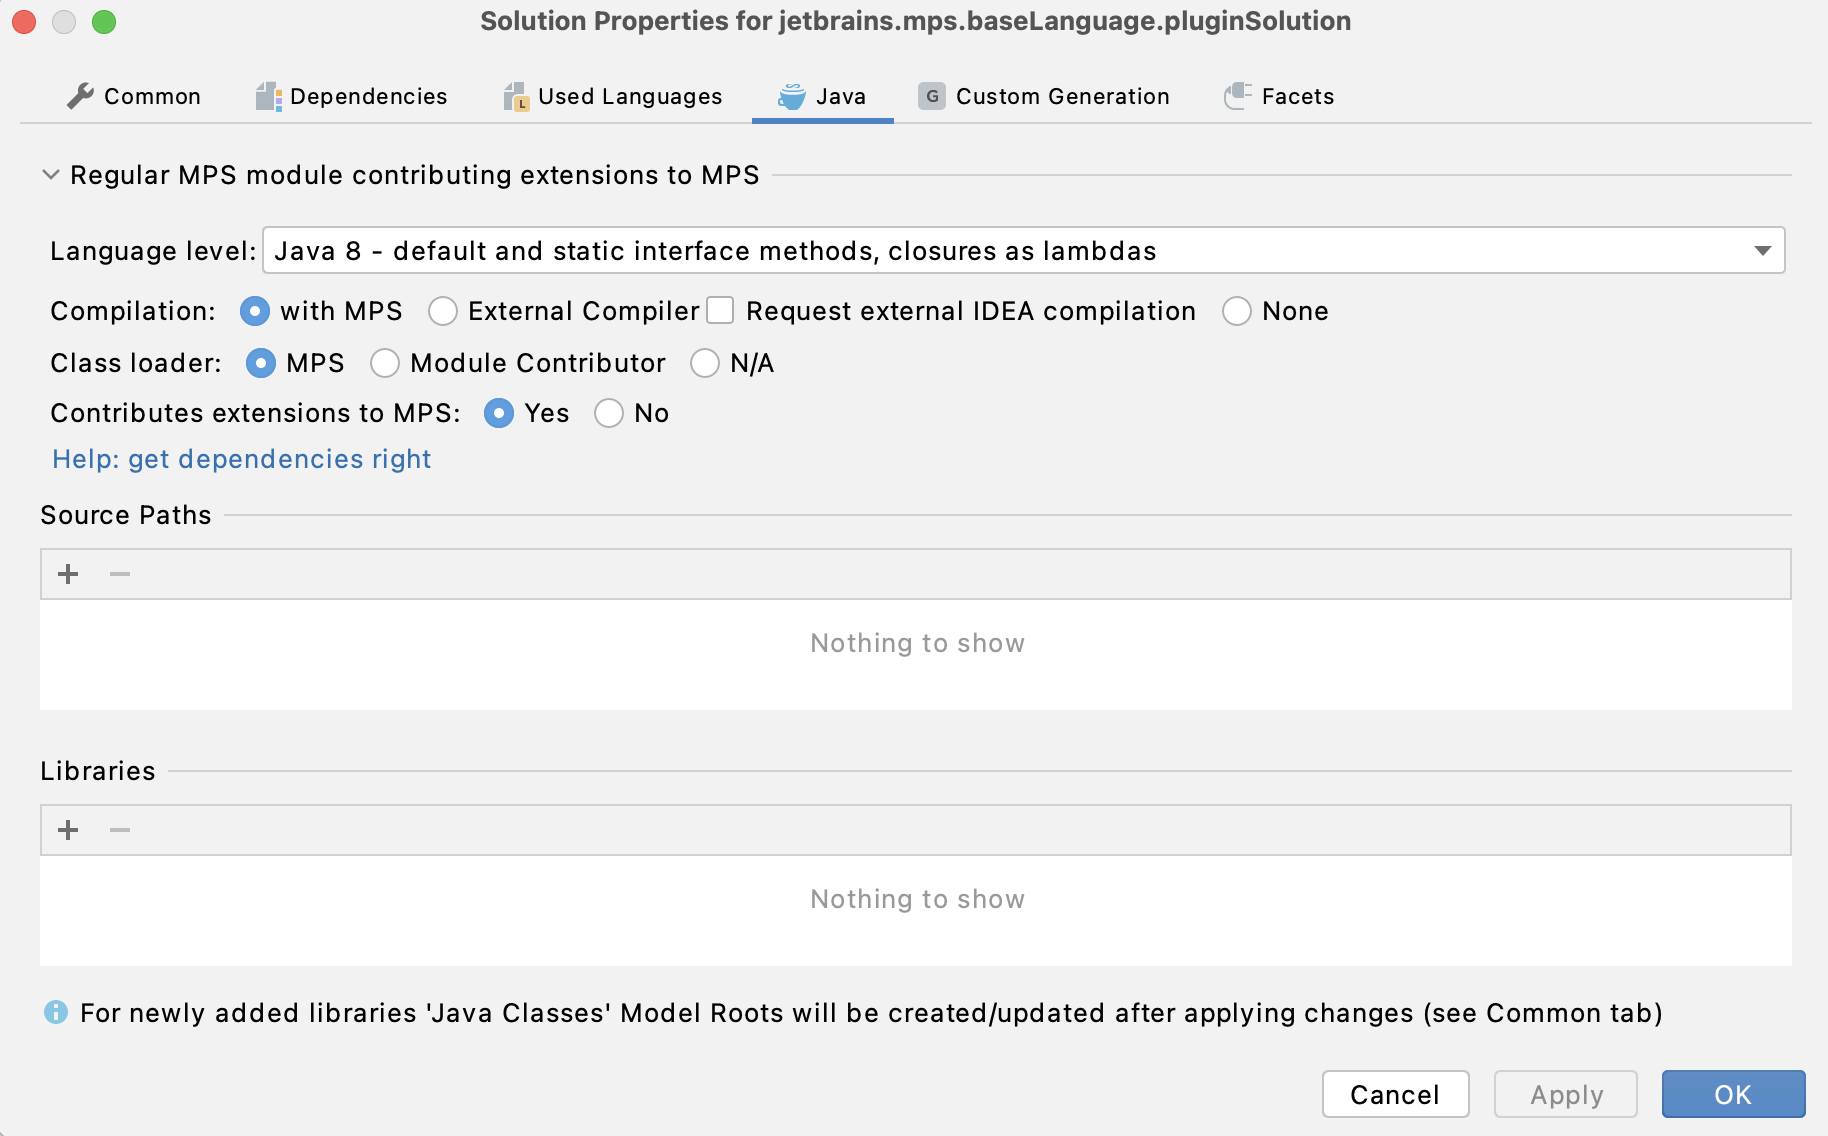
Task: Set Contributes extensions to MPS to No
Action: 609,413
